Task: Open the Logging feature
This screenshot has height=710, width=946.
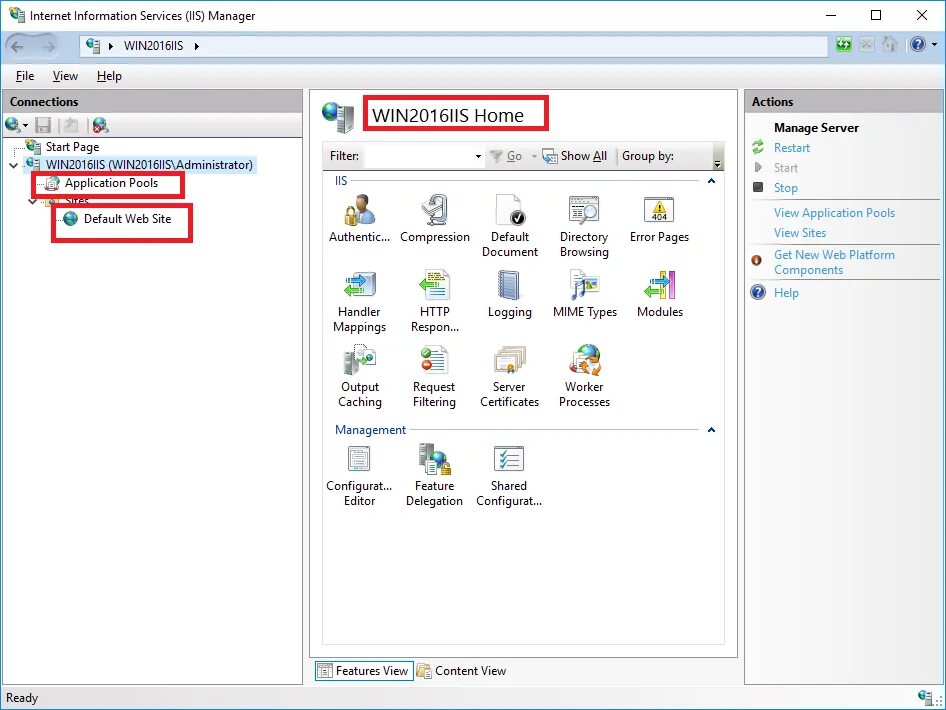Action: coord(509,293)
